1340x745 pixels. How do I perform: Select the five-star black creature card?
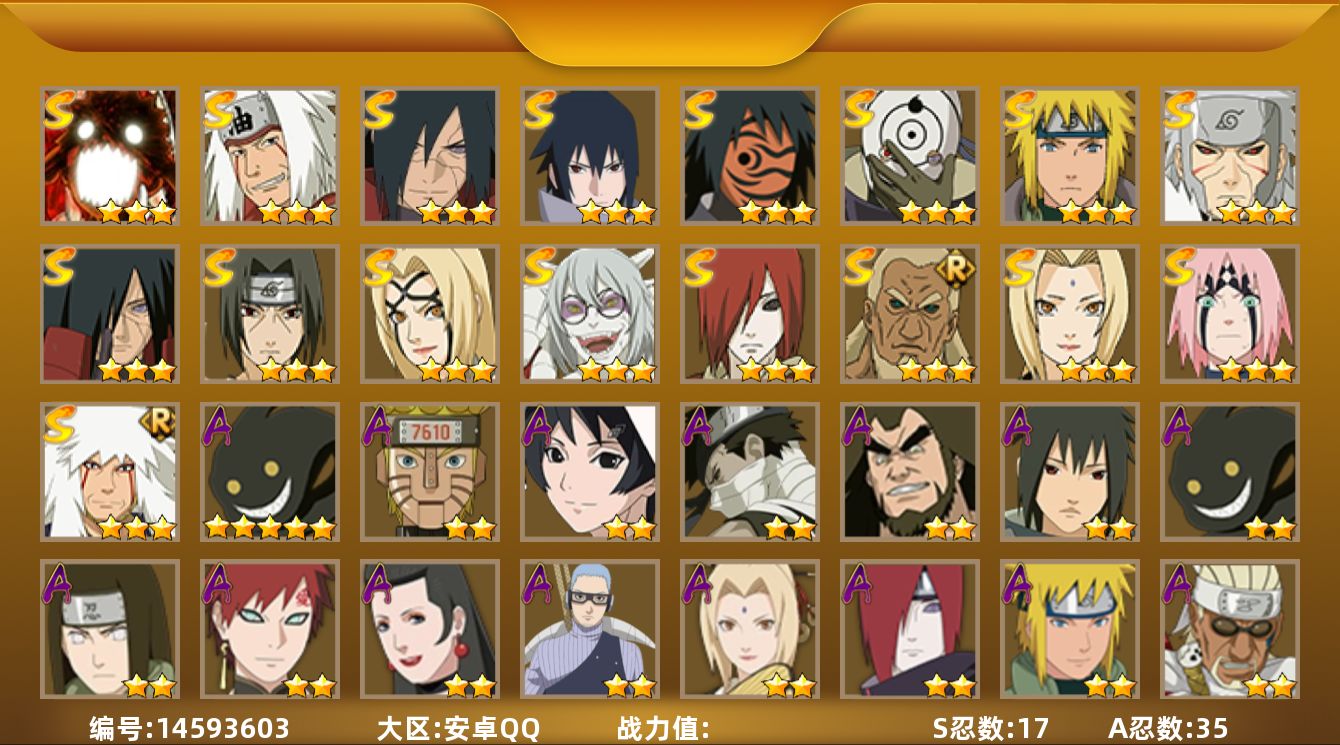pyautogui.click(x=269, y=471)
